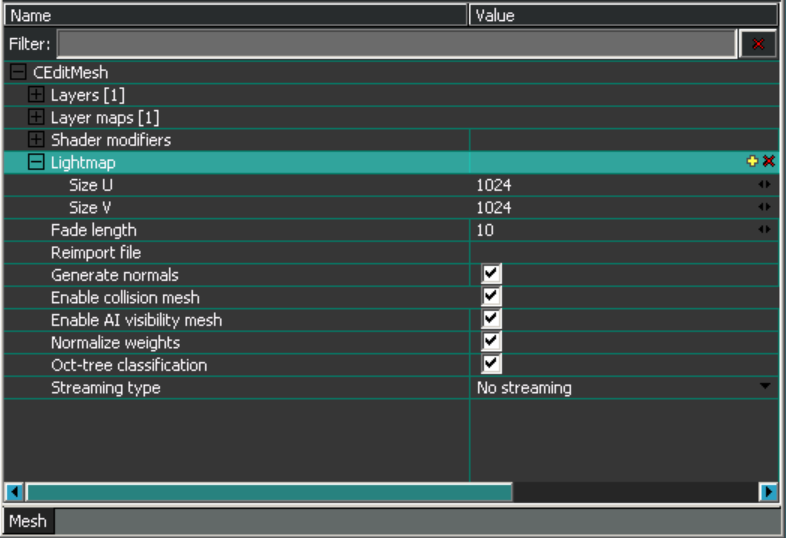Click the Fade length spinner arrows
Screen dimensions: 786x538
tap(764, 229)
